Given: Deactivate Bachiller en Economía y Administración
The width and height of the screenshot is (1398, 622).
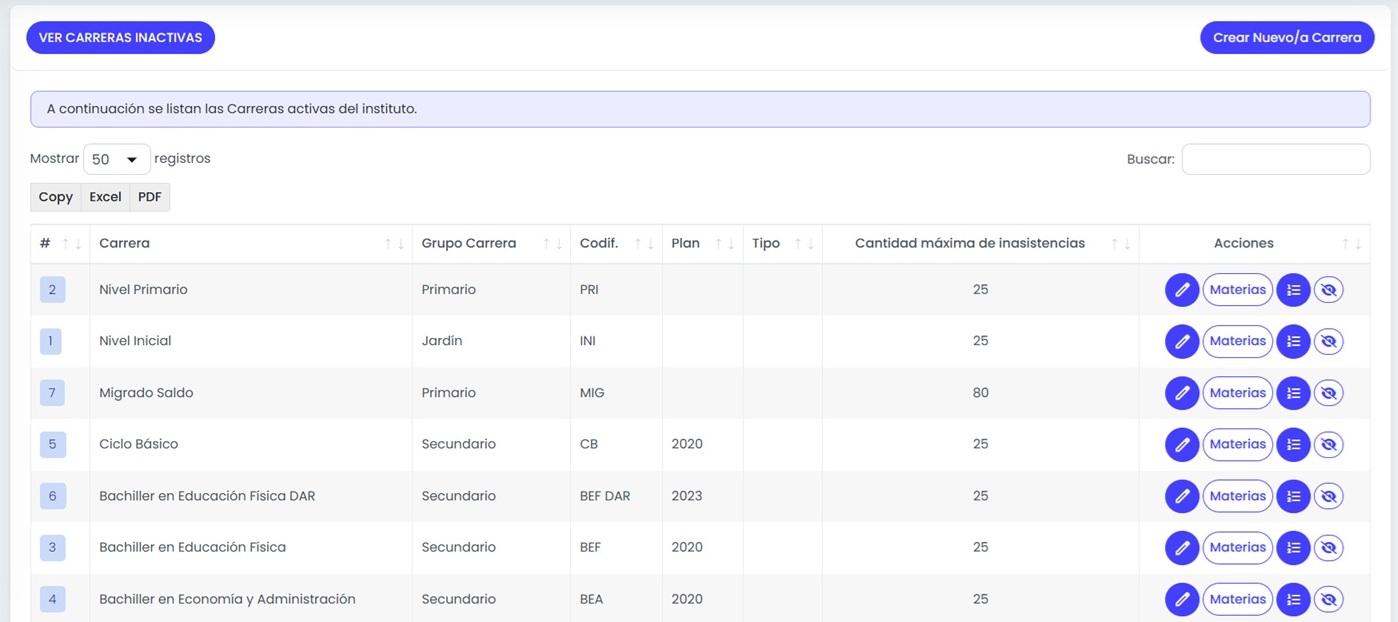Looking at the screenshot, I should 1328,599.
